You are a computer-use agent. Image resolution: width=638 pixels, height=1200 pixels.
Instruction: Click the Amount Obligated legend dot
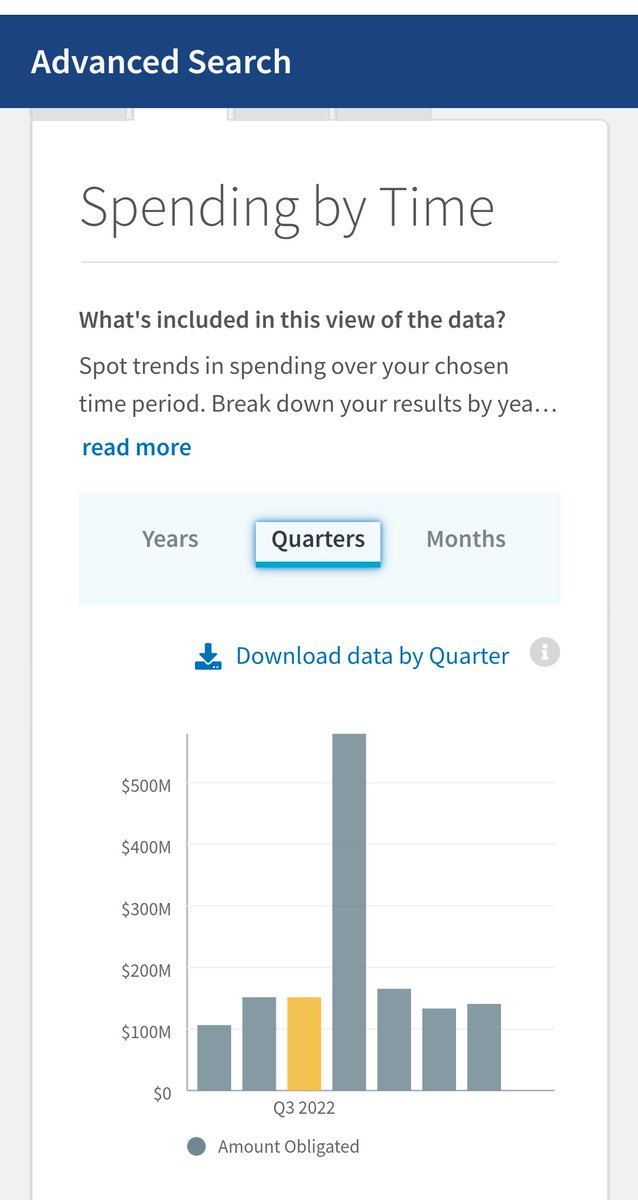tap(197, 1147)
